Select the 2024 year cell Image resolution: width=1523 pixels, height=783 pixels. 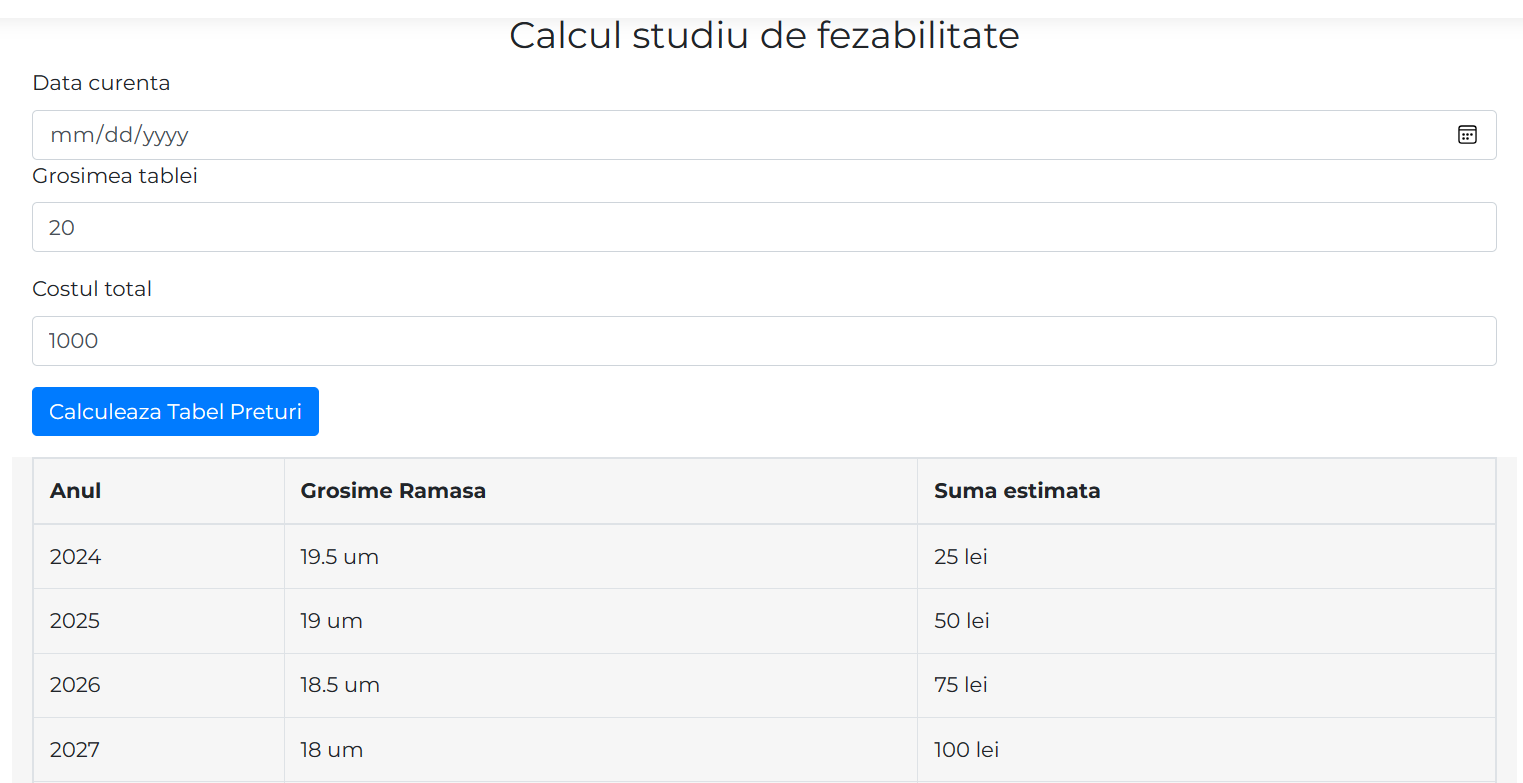pyautogui.click(x=76, y=557)
